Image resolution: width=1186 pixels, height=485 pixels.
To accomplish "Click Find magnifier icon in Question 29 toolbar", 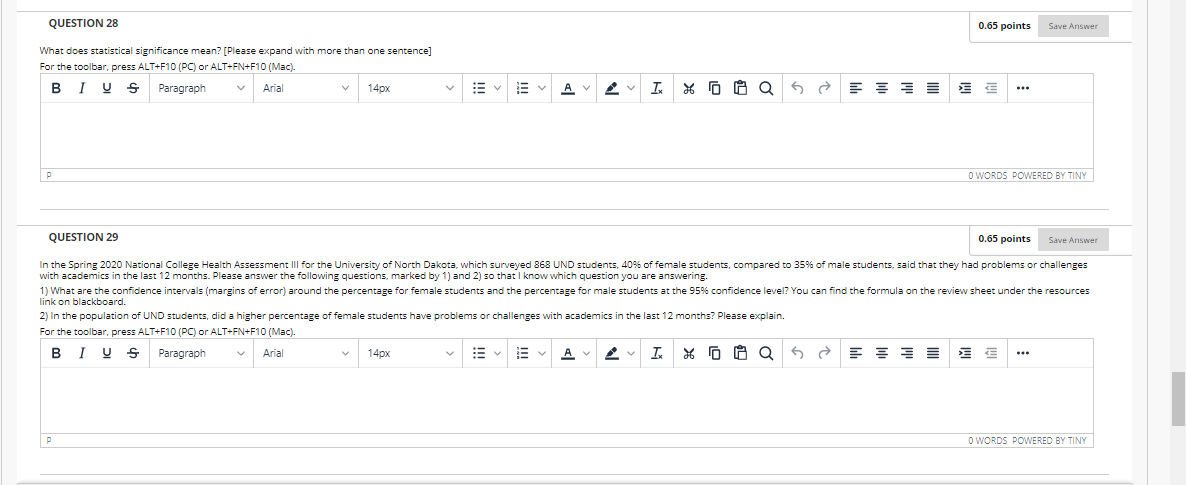I will click(766, 353).
